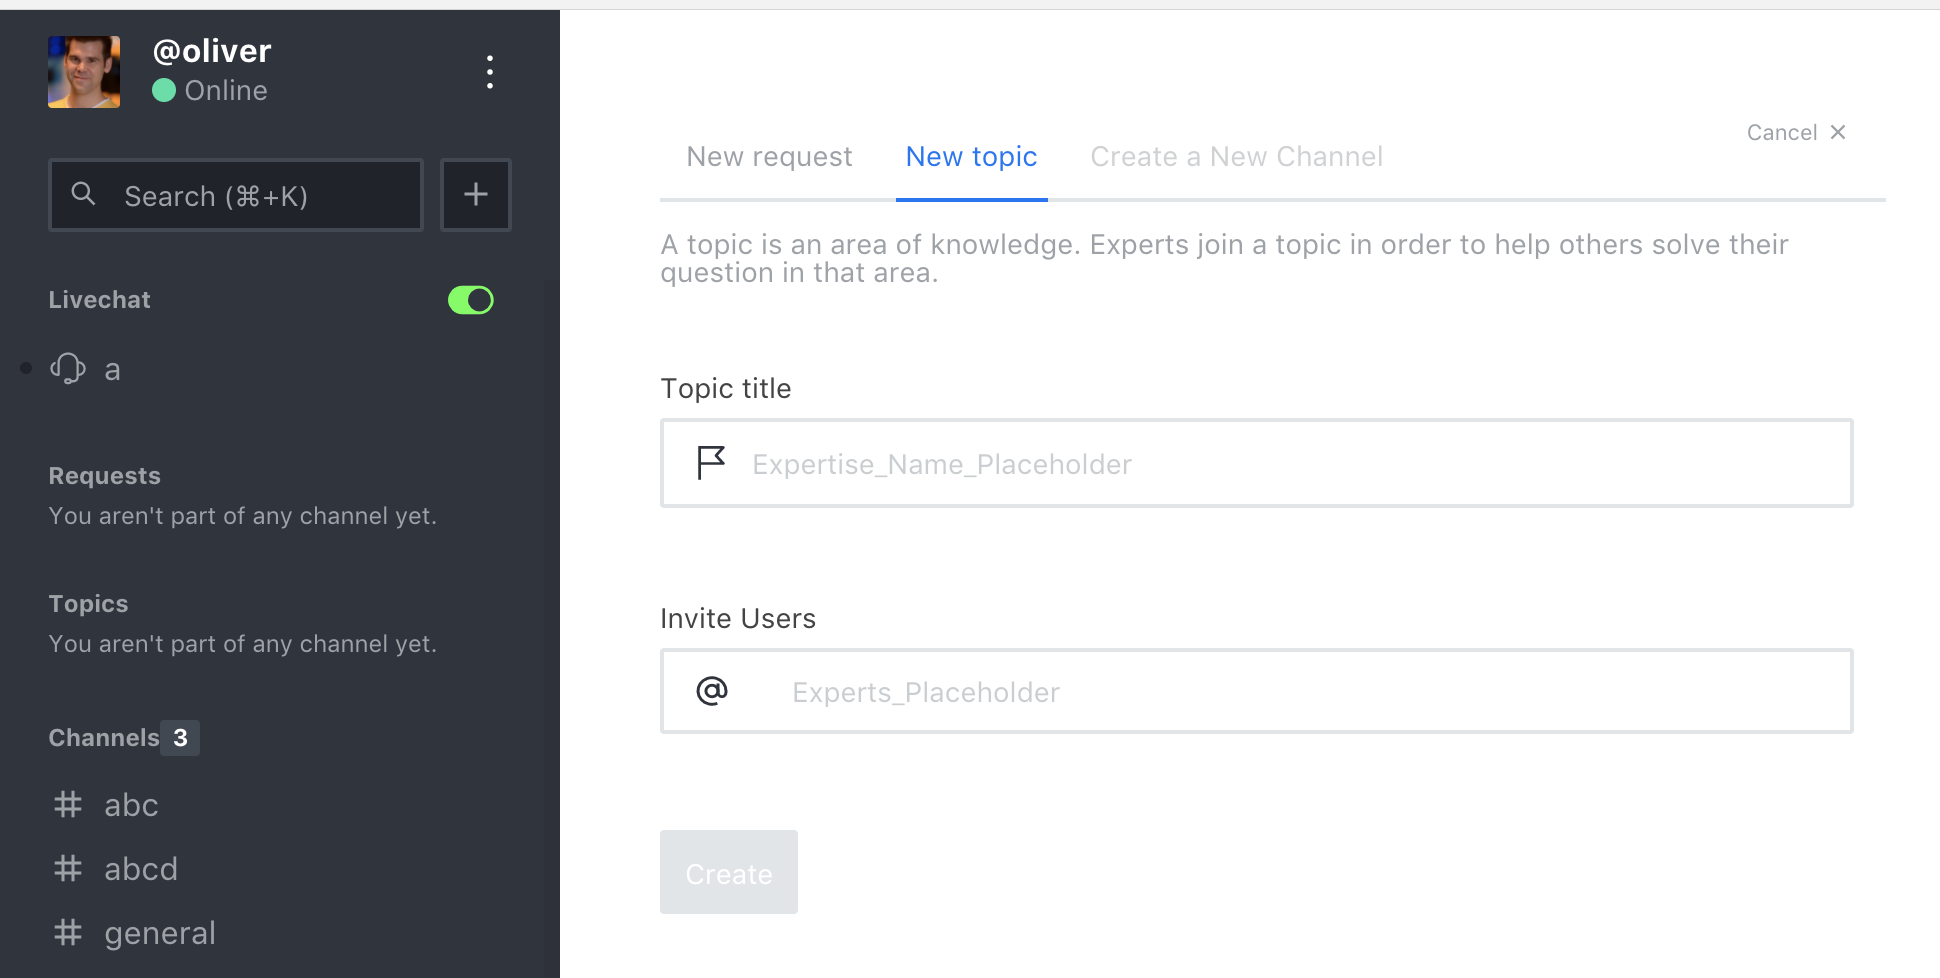Click the headset icon beside livechat 'a'
Image resolution: width=1940 pixels, height=978 pixels.
pyautogui.click(x=67, y=369)
